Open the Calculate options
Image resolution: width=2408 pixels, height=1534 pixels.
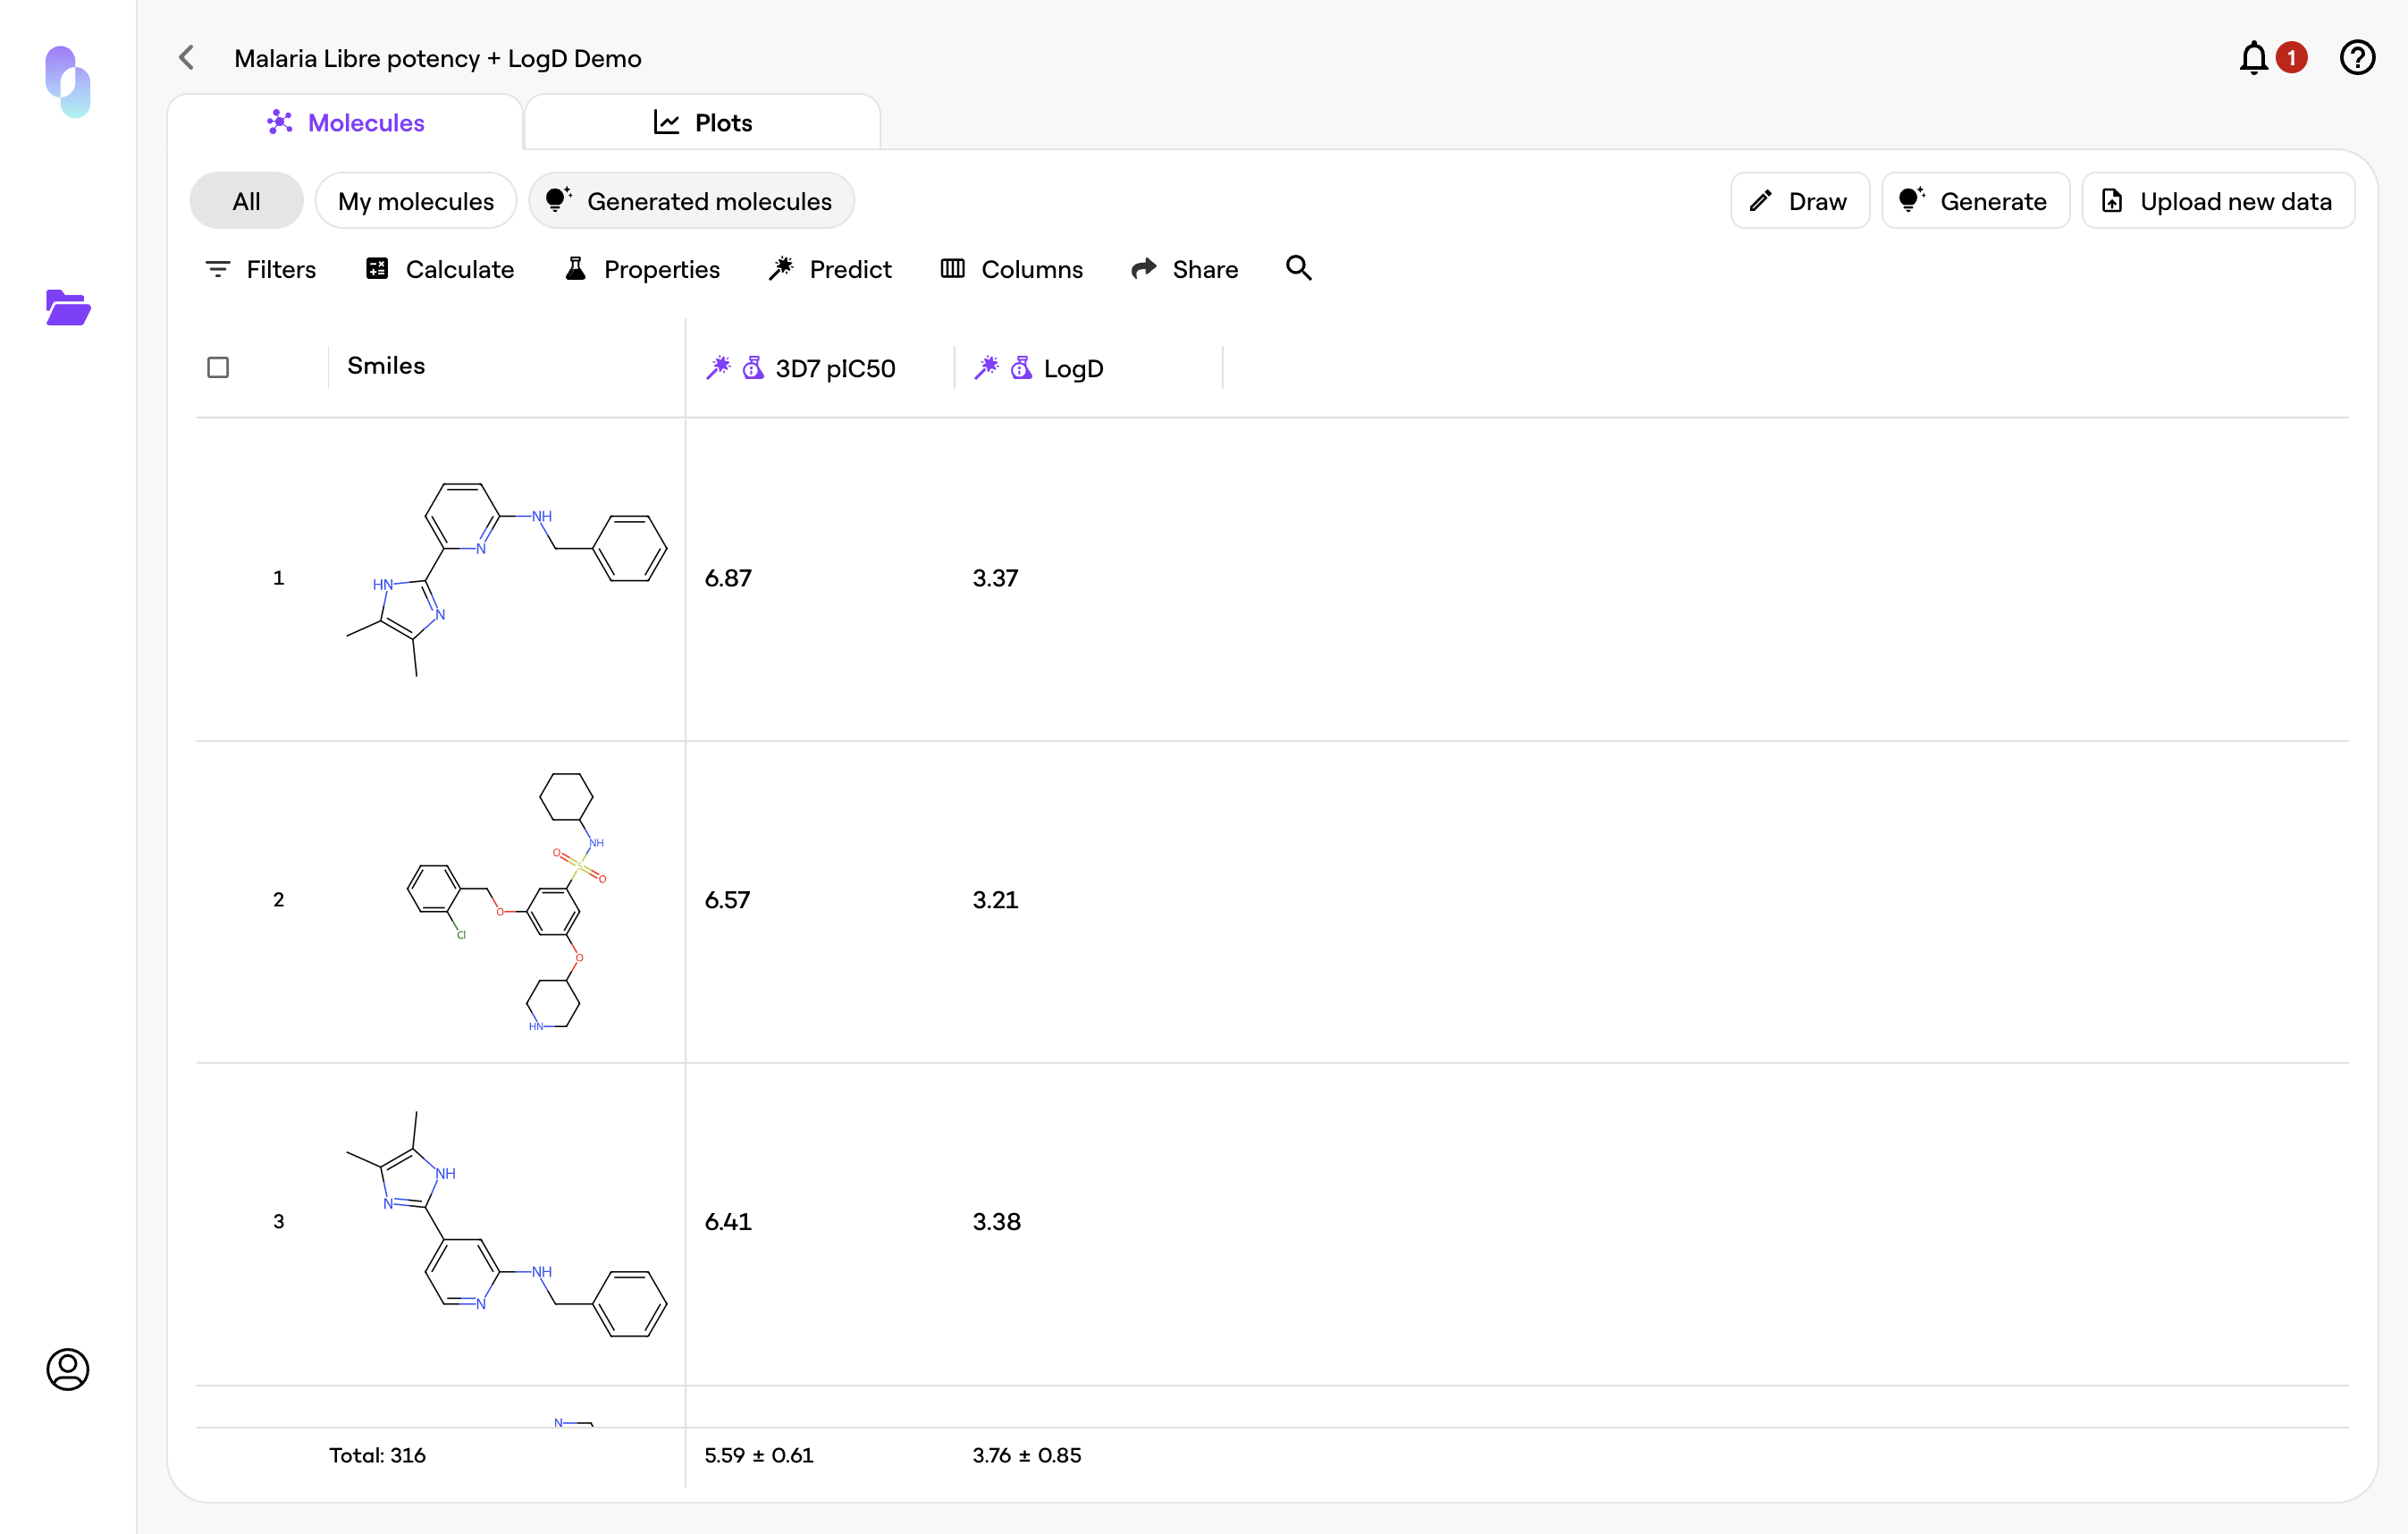(x=440, y=269)
